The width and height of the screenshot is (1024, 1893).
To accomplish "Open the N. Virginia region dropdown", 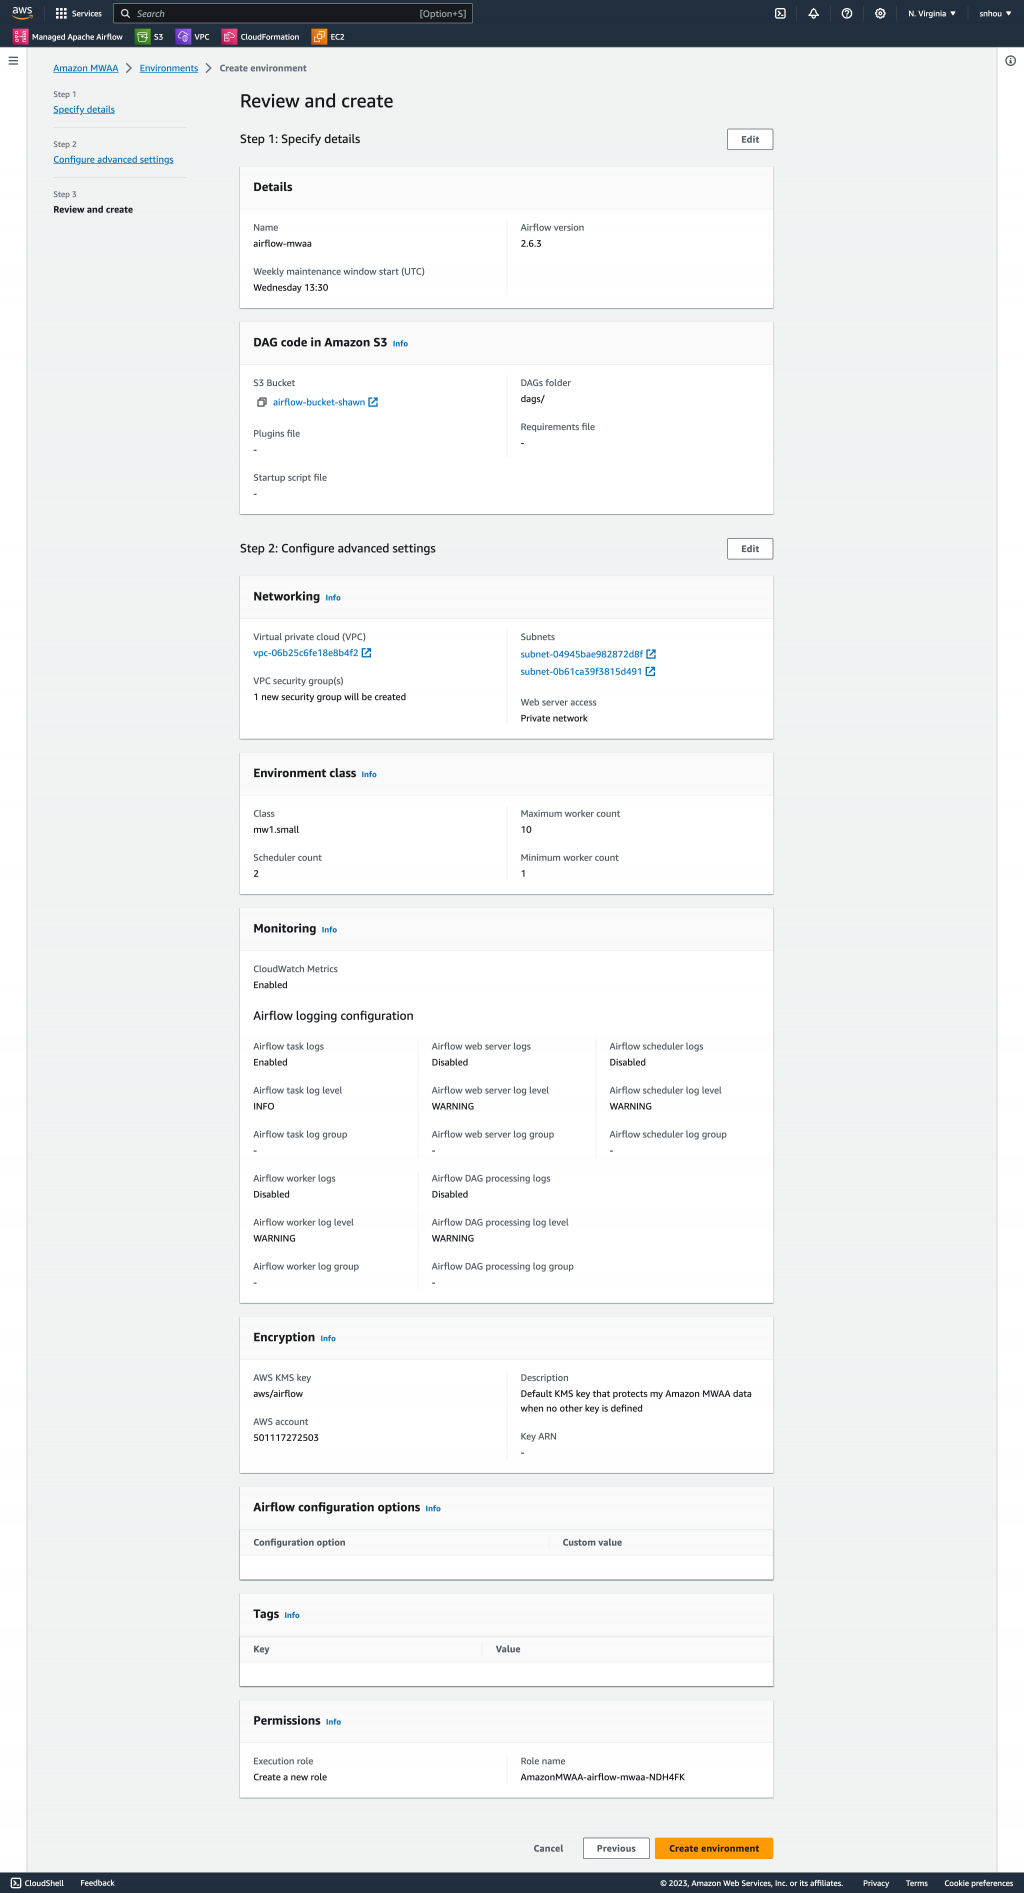I will coord(931,14).
